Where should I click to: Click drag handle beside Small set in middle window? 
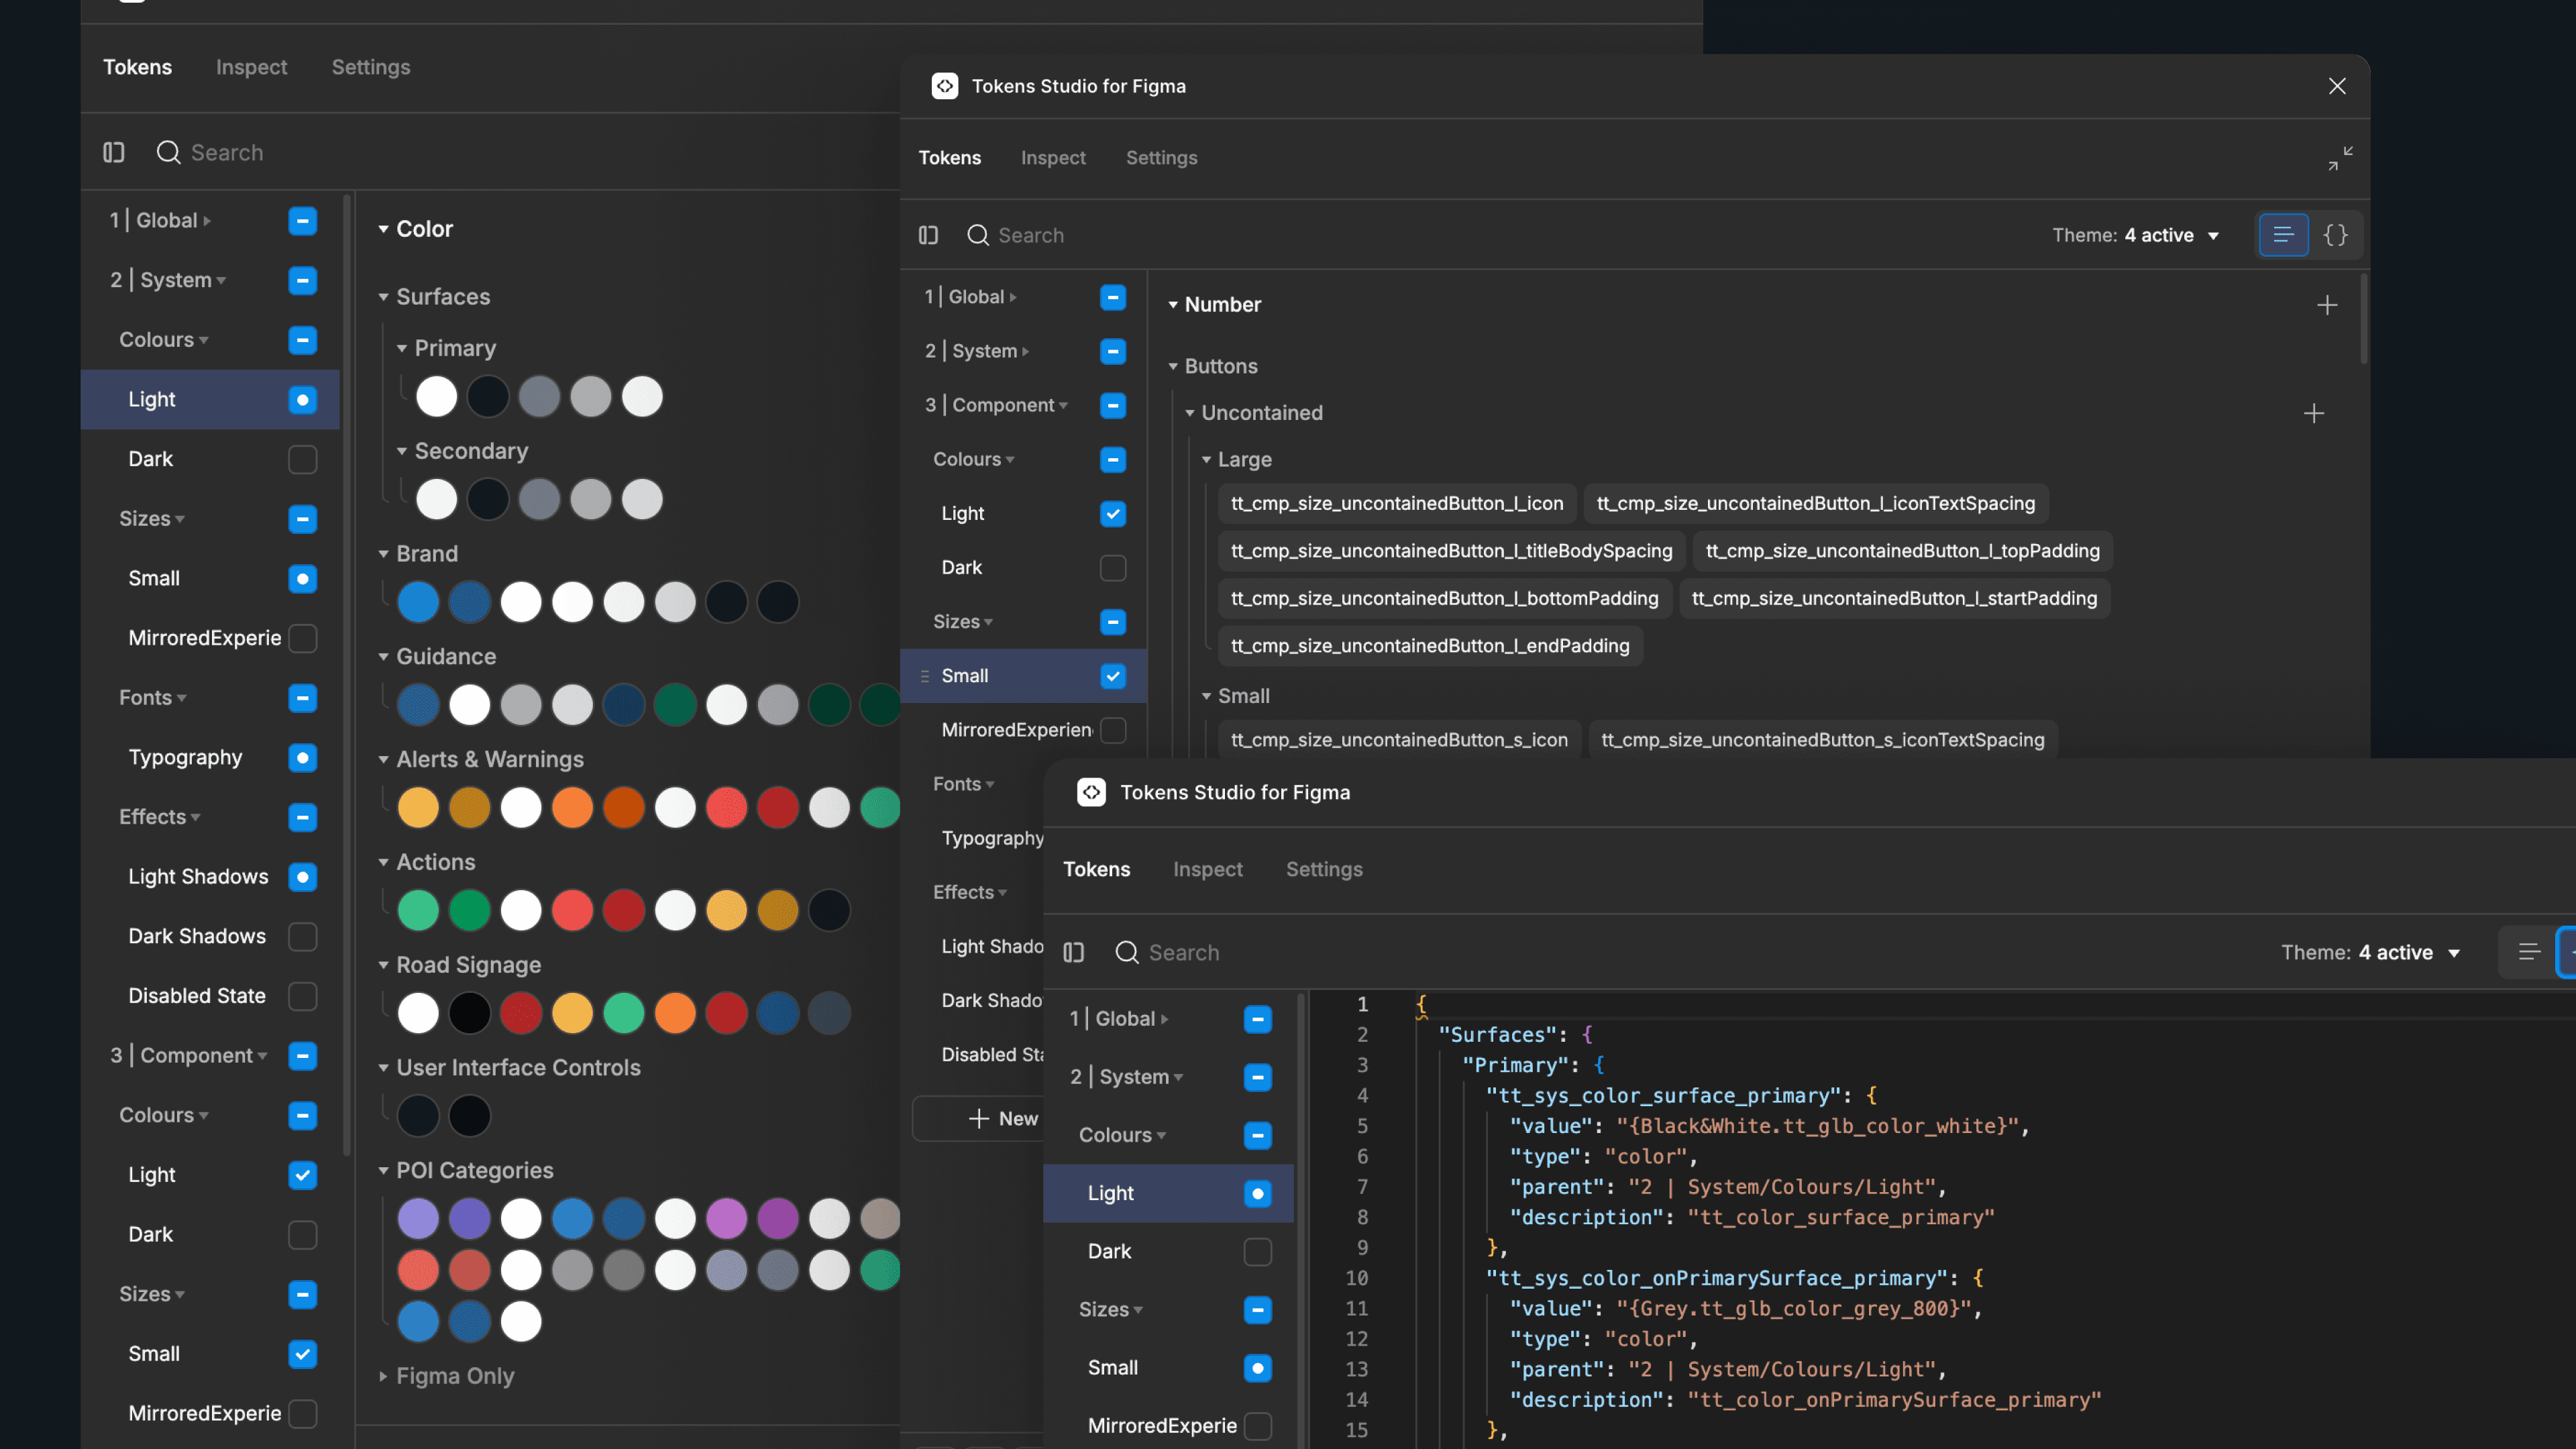pos(925,676)
